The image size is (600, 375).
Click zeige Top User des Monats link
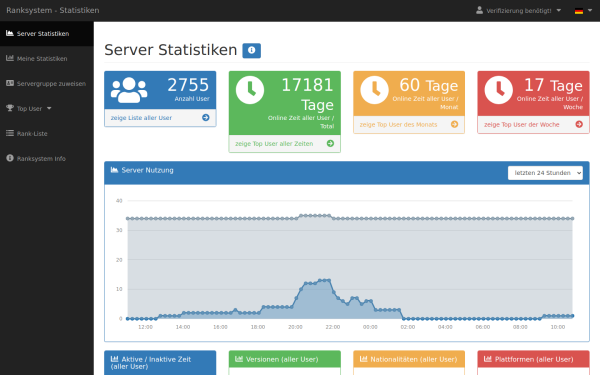tap(398, 125)
